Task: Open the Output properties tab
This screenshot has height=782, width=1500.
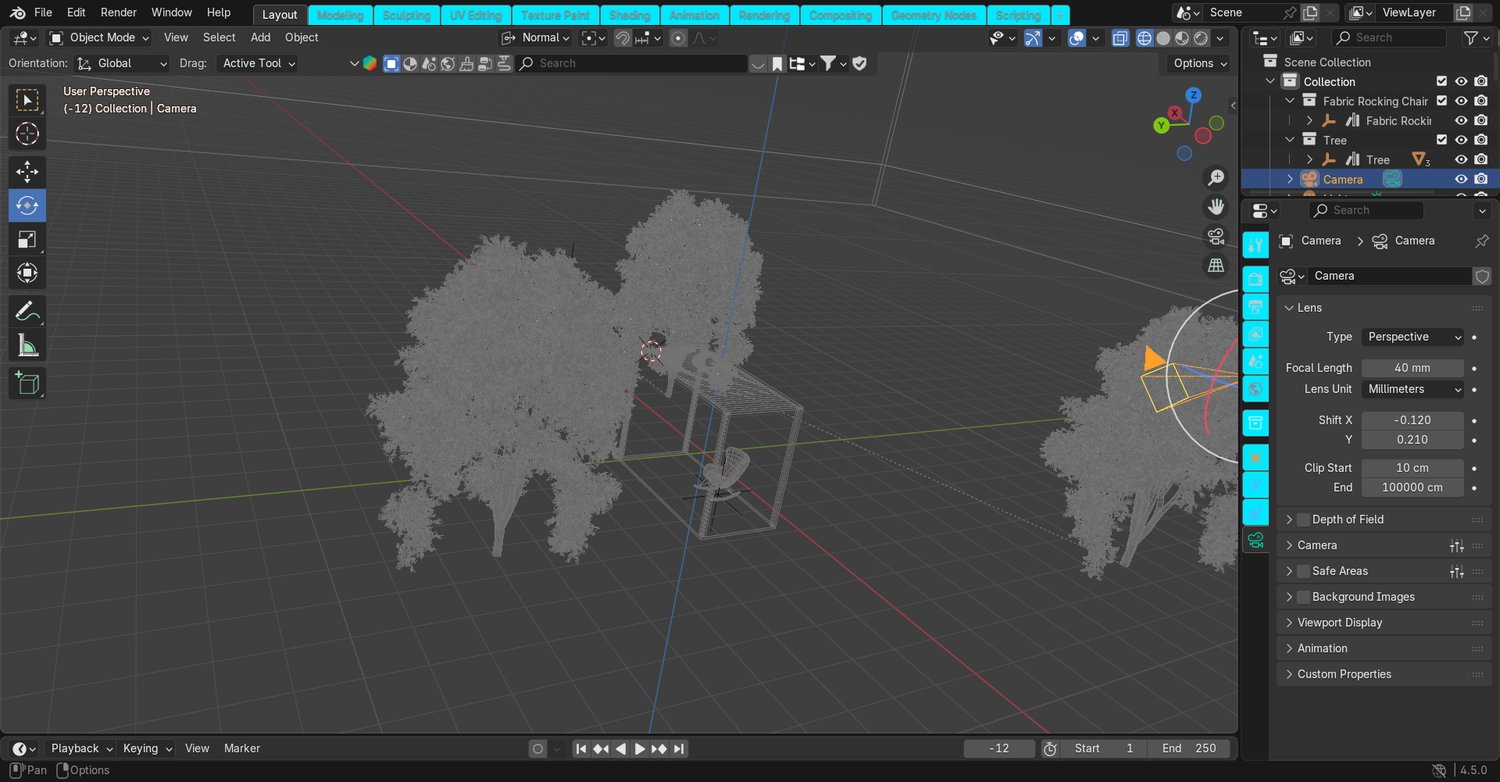Action: pos(1256,307)
